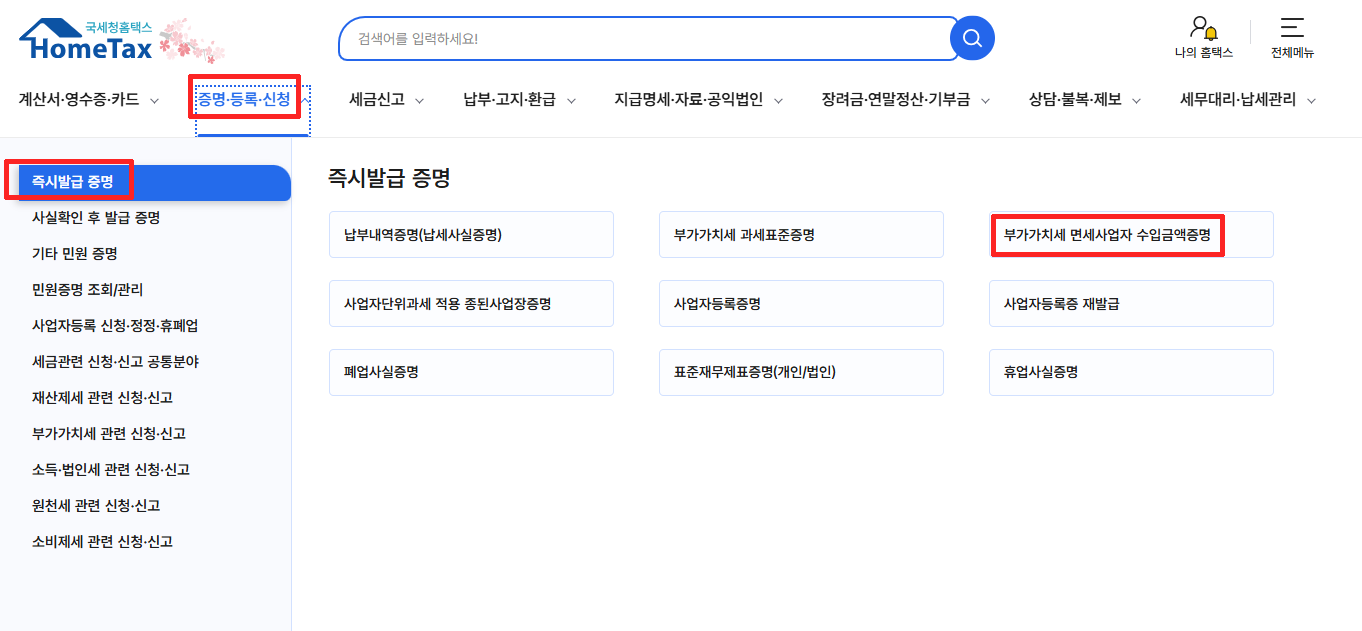Click the blue search magnifier button
1362x631 pixels.
point(971,39)
